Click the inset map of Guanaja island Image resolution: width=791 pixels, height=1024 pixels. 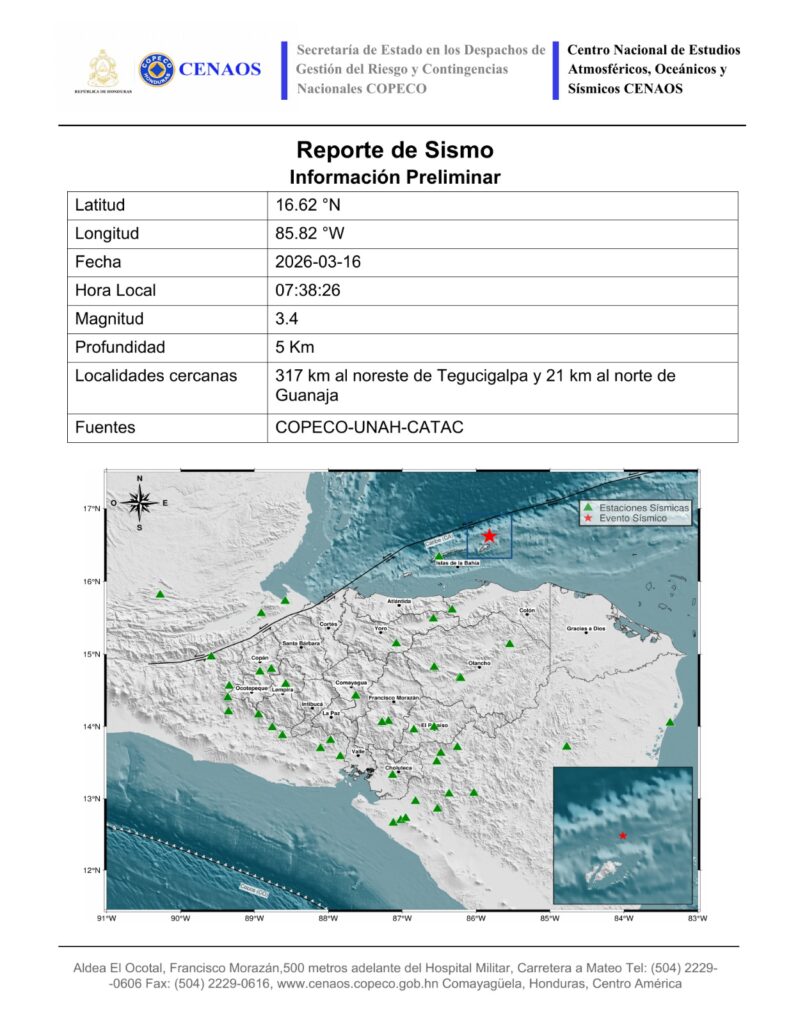[622, 835]
